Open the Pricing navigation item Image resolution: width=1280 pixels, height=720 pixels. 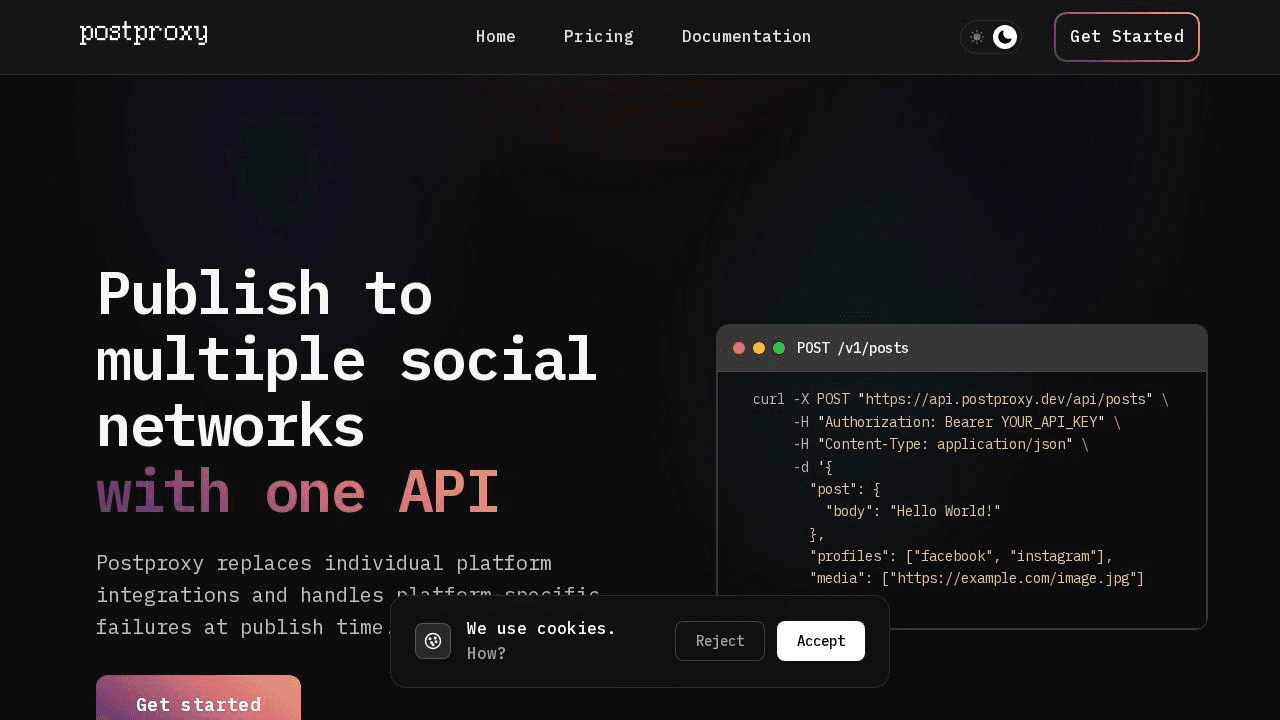pyautogui.click(x=598, y=37)
